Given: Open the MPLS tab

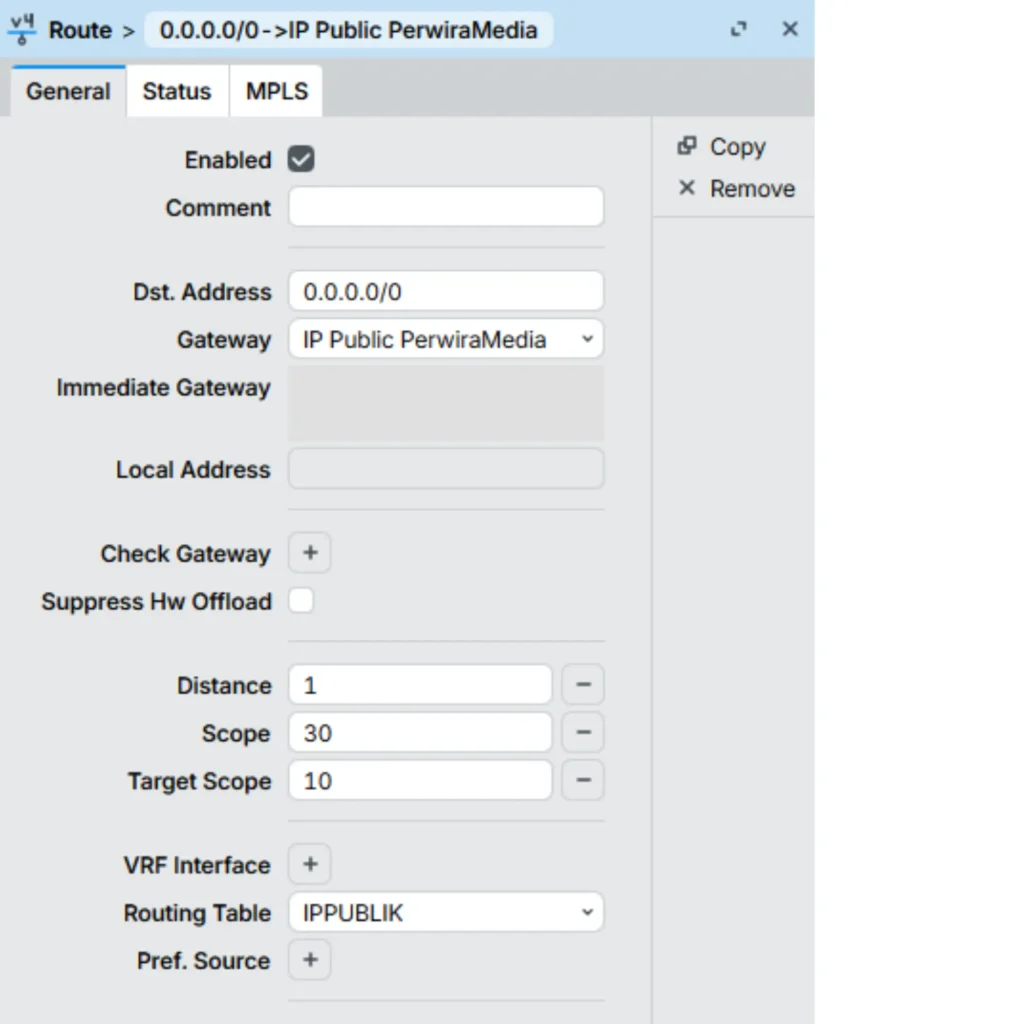Looking at the screenshot, I should pos(277,91).
